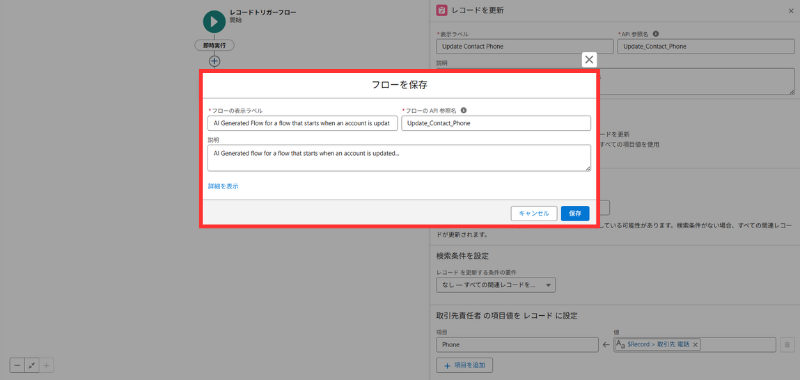Close the Save Flow dialog with X
The image size is (800, 380).
click(x=589, y=60)
